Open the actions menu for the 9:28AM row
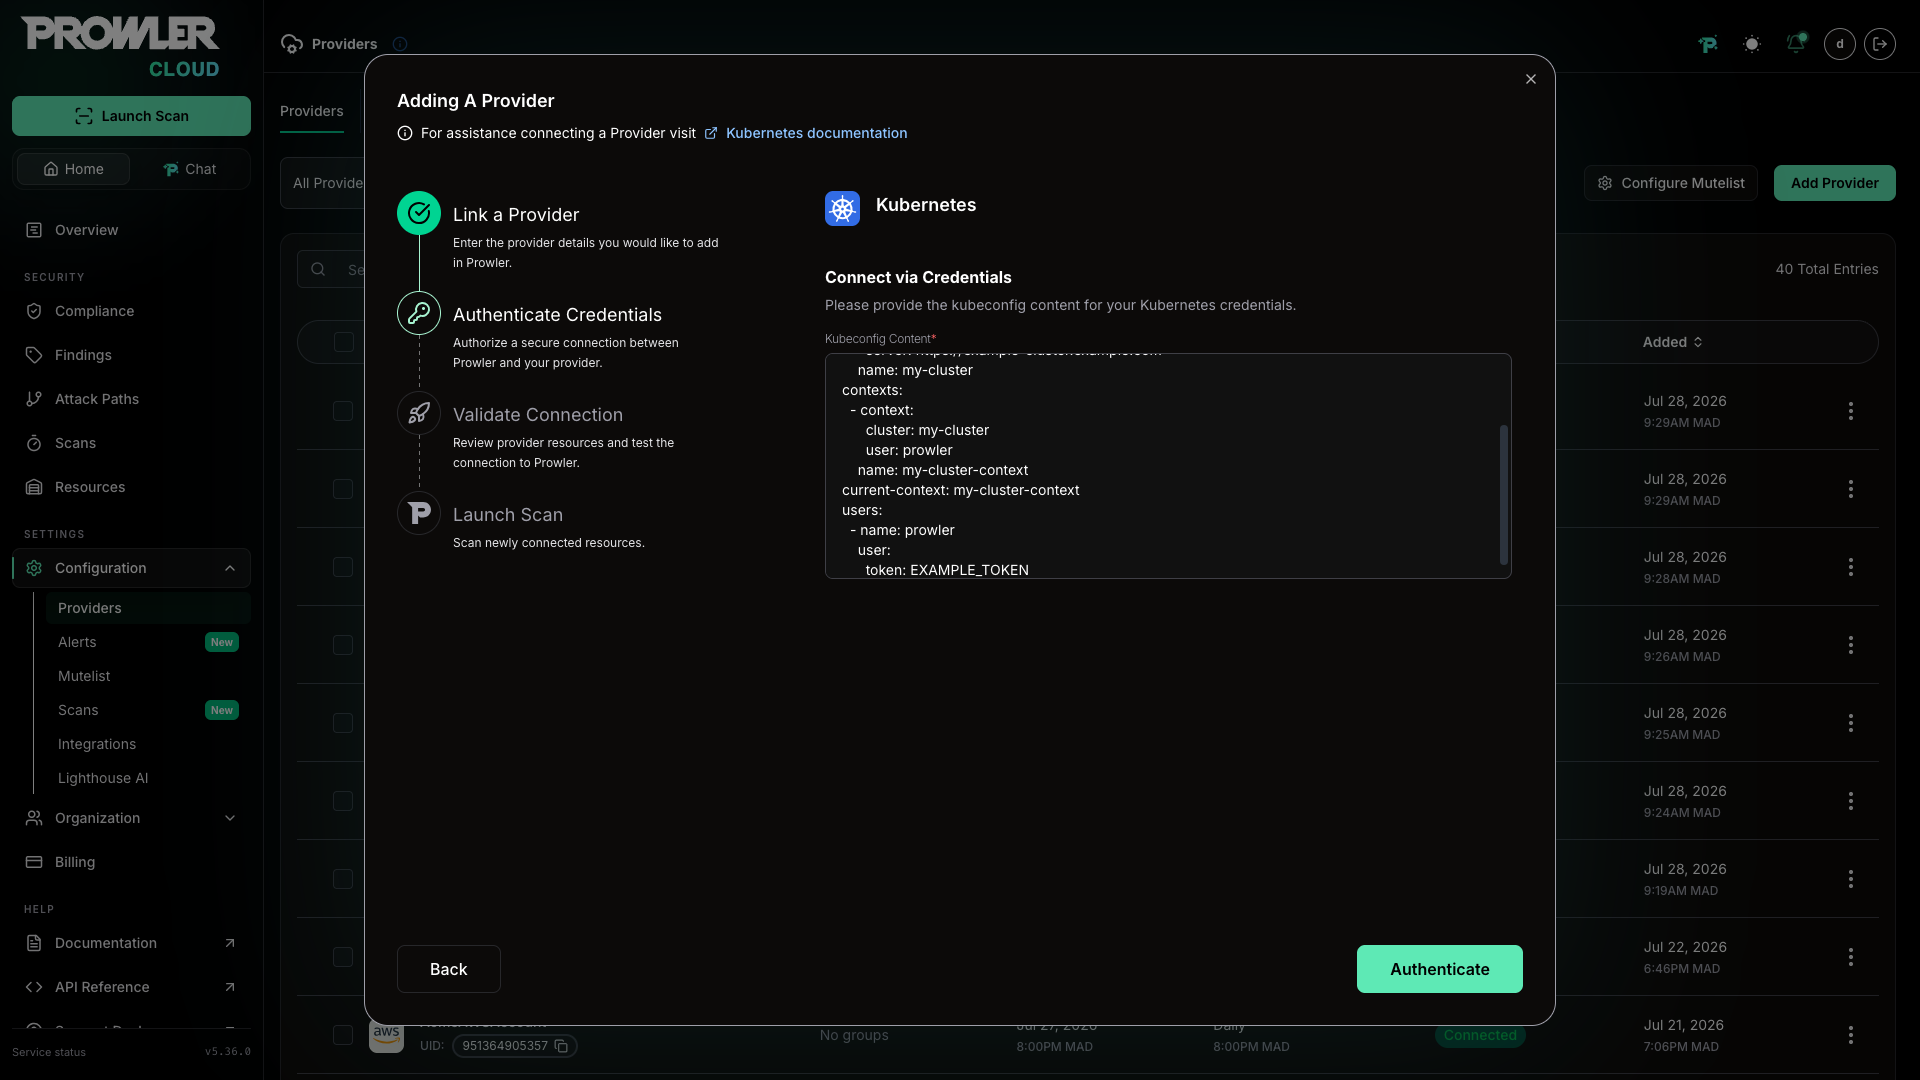Image resolution: width=1920 pixels, height=1080 pixels. pos(1850,567)
